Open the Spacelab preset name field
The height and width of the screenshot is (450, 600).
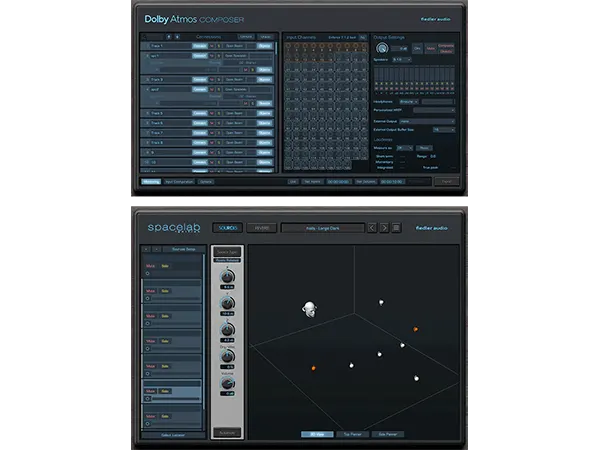323,228
